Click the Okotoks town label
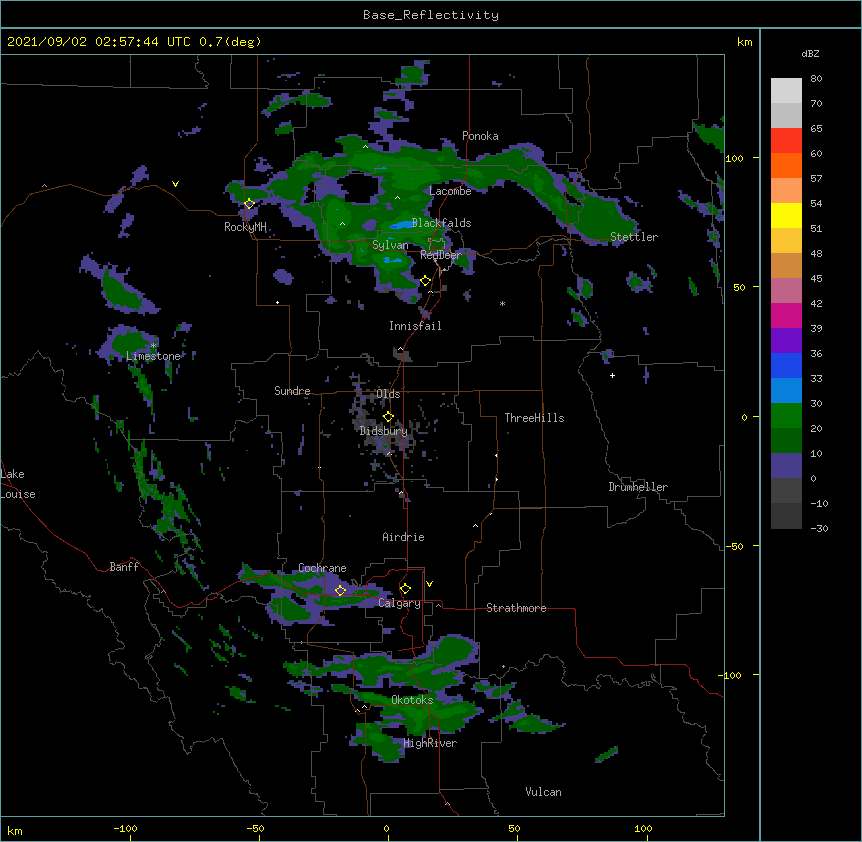The height and width of the screenshot is (842, 862). coord(412,700)
